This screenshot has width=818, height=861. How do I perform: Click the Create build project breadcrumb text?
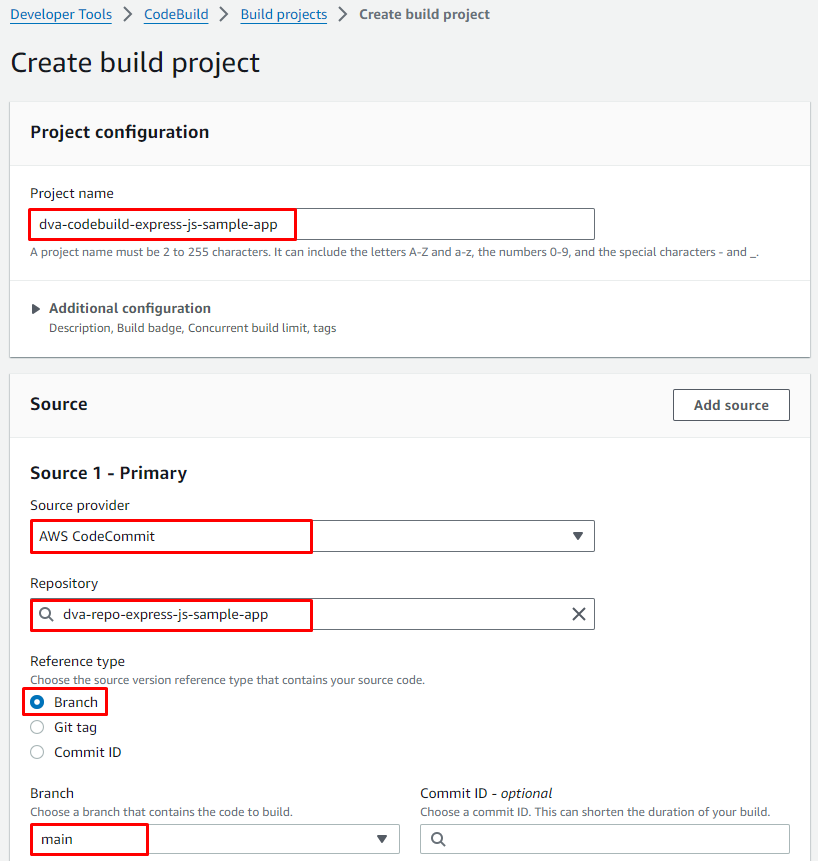(424, 15)
